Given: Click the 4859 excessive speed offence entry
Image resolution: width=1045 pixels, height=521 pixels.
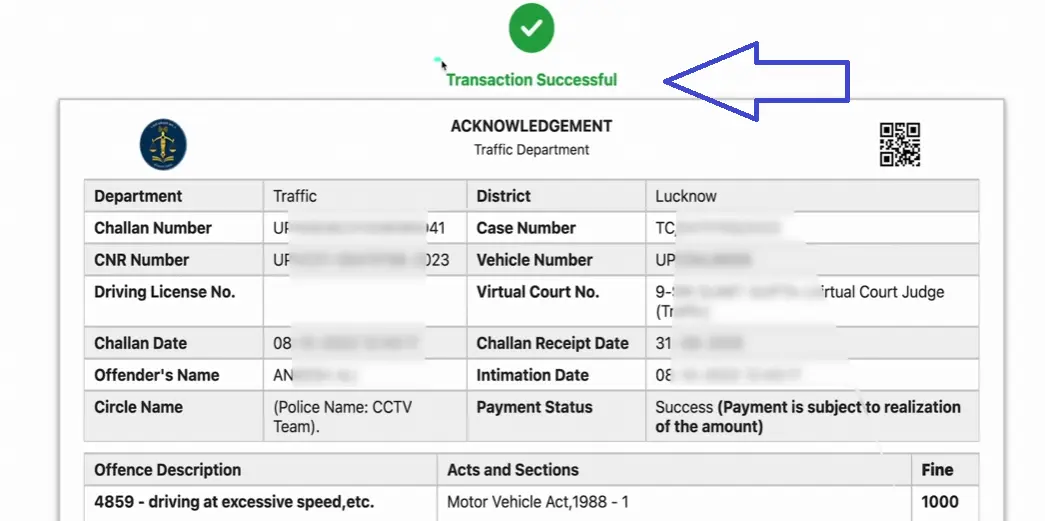Looking at the screenshot, I should tap(234, 502).
